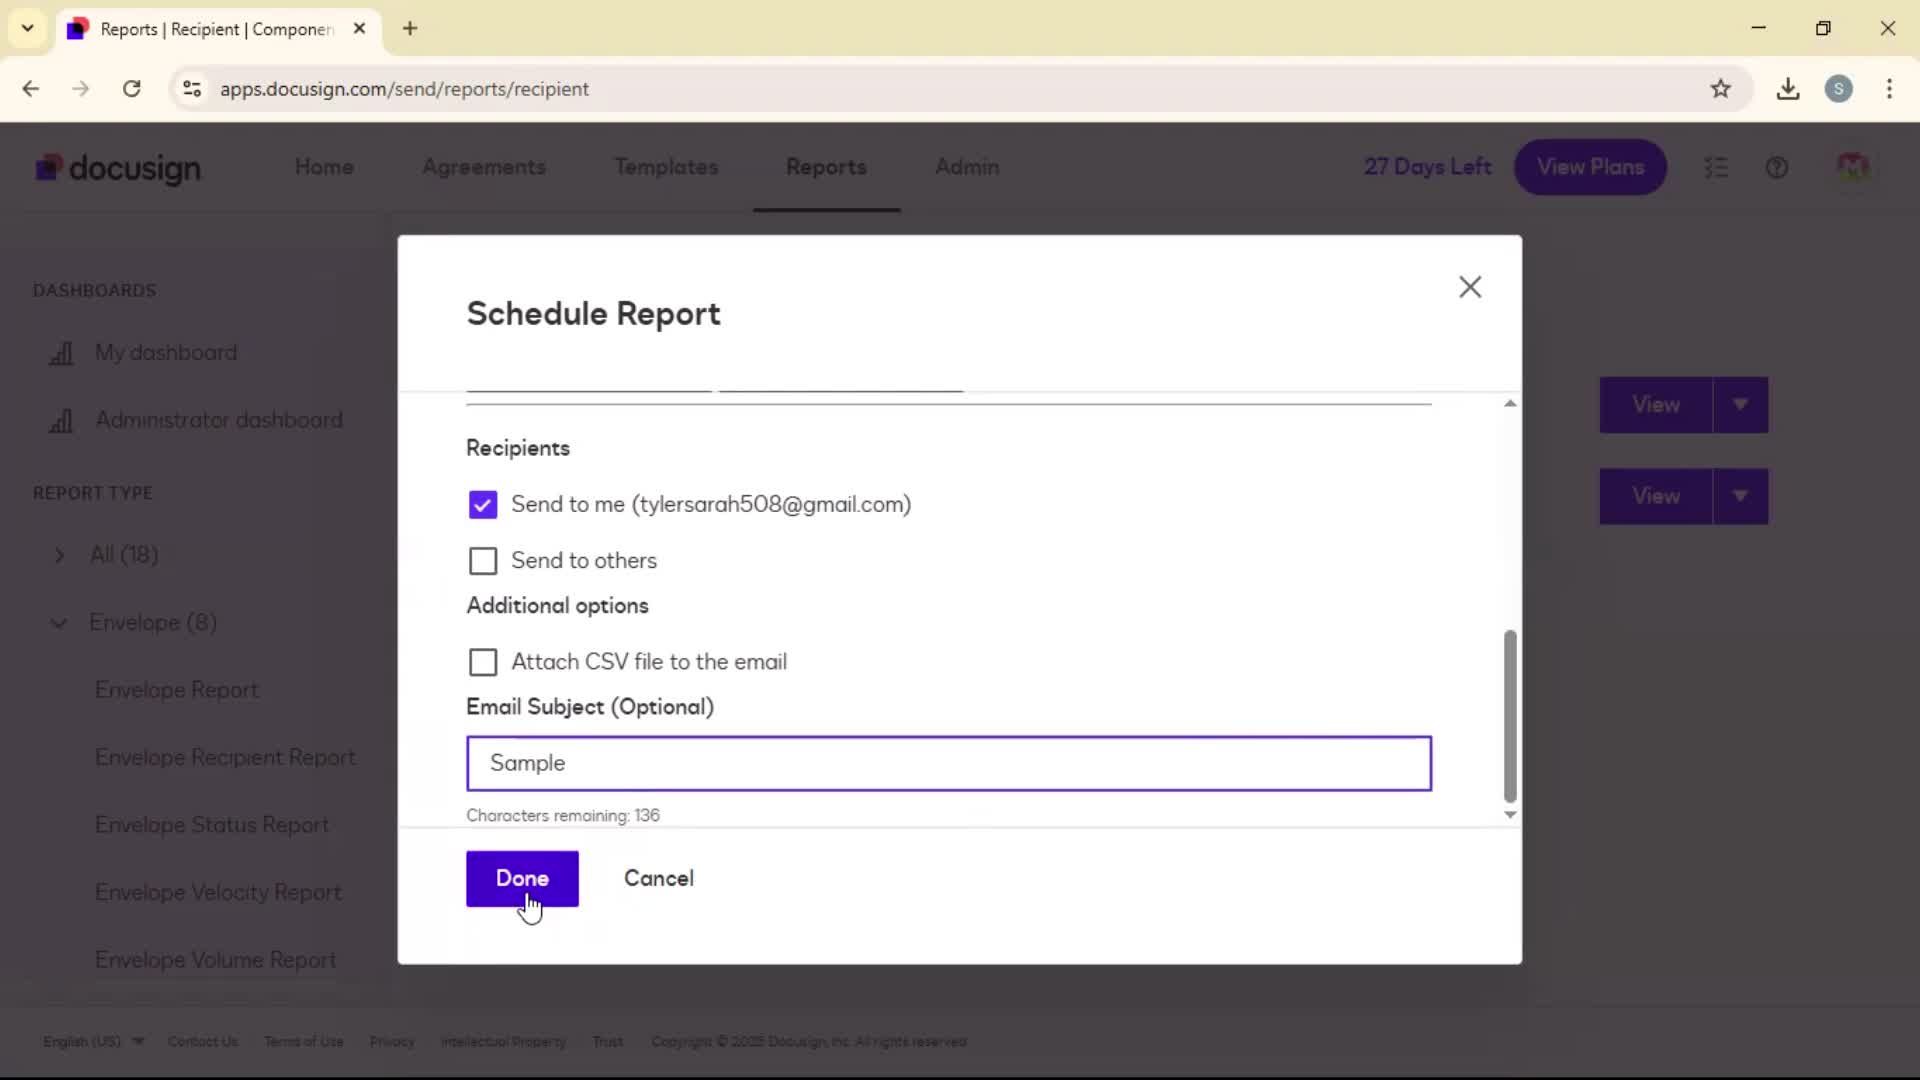Screen dimensions: 1920x1080
Task: Click the Done button
Action: coord(522,878)
